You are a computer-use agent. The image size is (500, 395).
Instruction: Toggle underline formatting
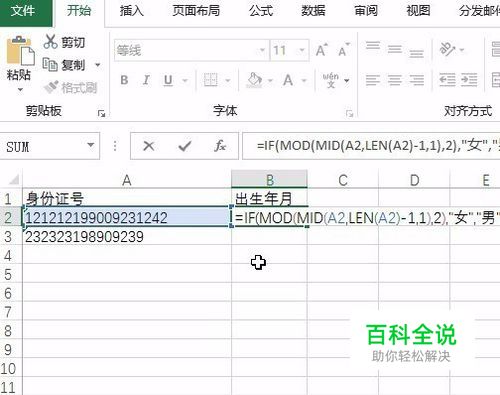[x=168, y=80]
